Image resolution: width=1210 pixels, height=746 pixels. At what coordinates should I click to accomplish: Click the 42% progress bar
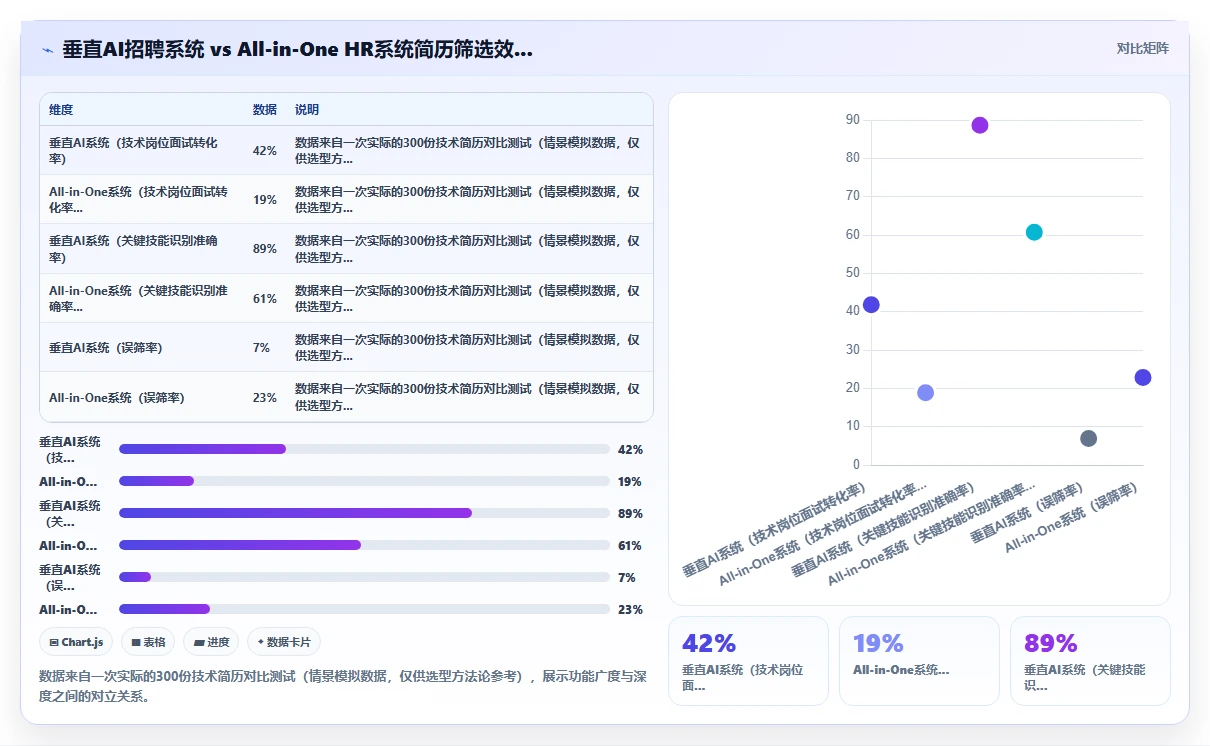click(364, 449)
